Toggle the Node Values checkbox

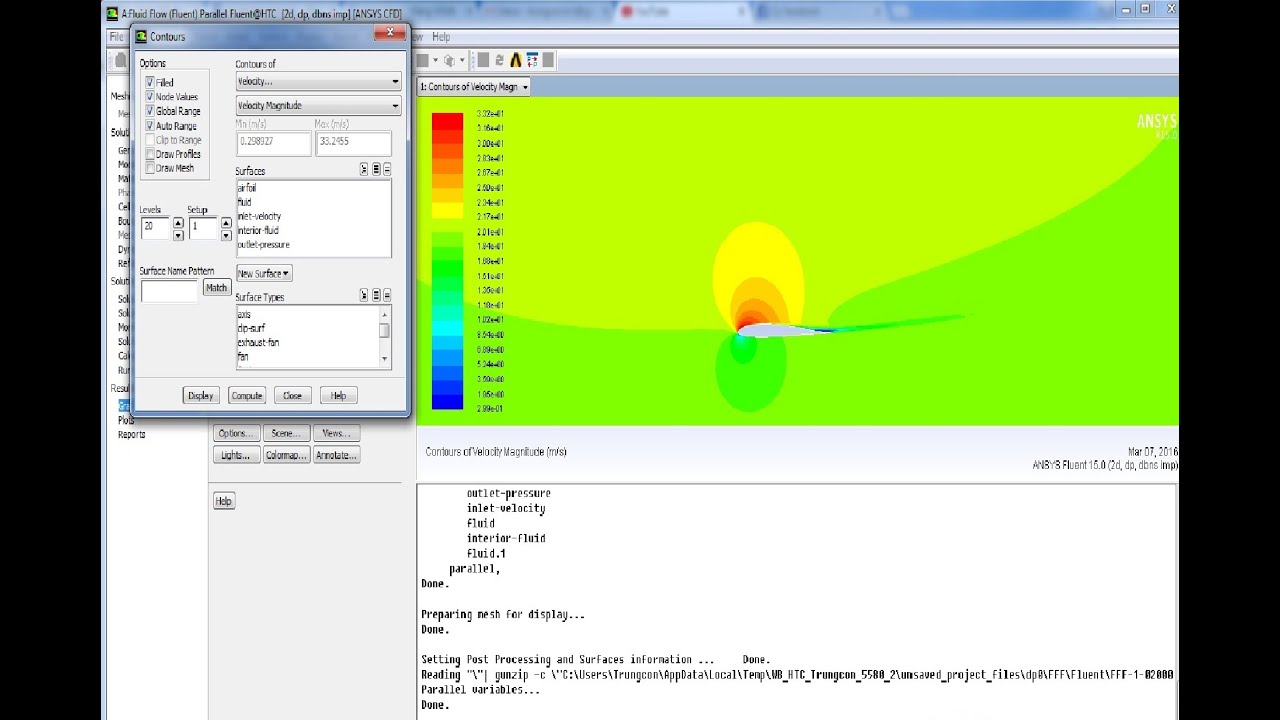[x=150, y=96]
